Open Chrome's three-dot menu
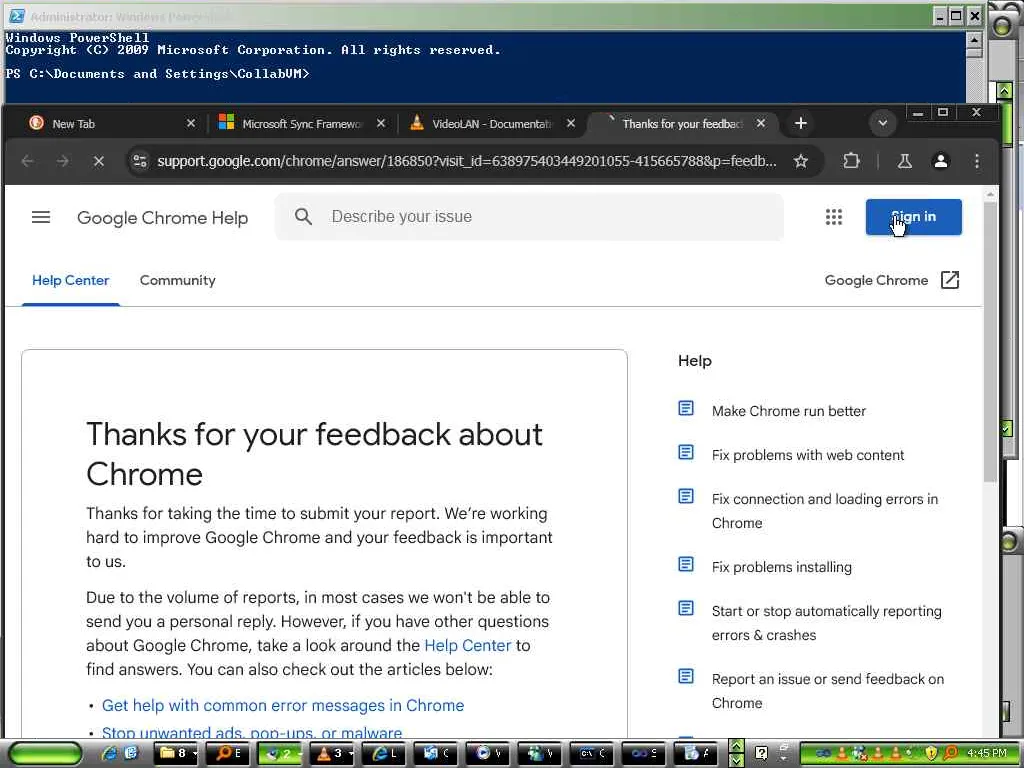 976,161
